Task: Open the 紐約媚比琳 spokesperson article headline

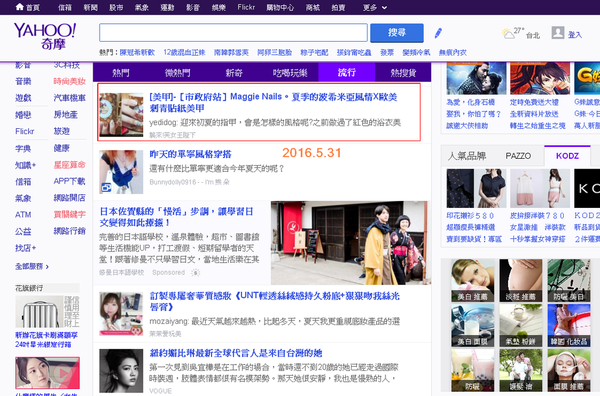Action: click(236, 353)
